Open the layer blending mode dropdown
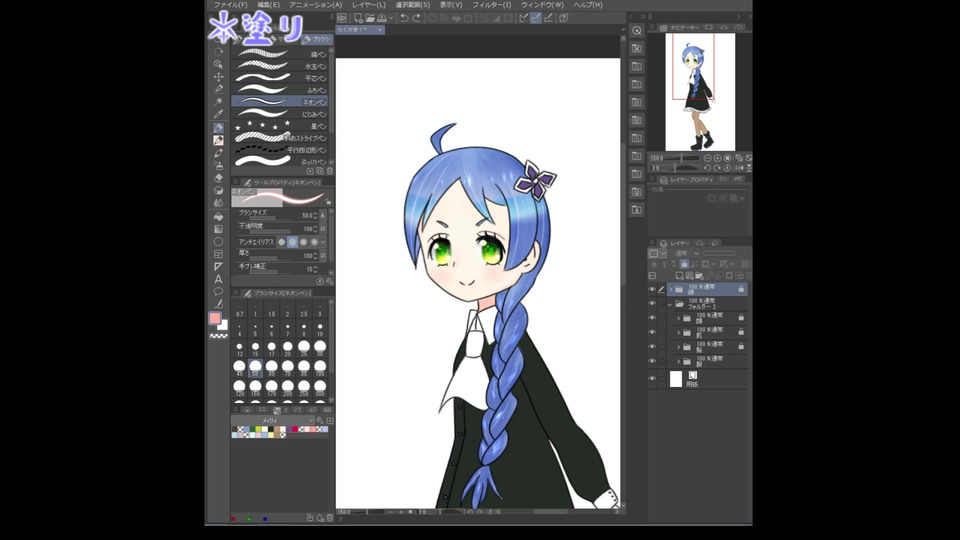 (686, 253)
